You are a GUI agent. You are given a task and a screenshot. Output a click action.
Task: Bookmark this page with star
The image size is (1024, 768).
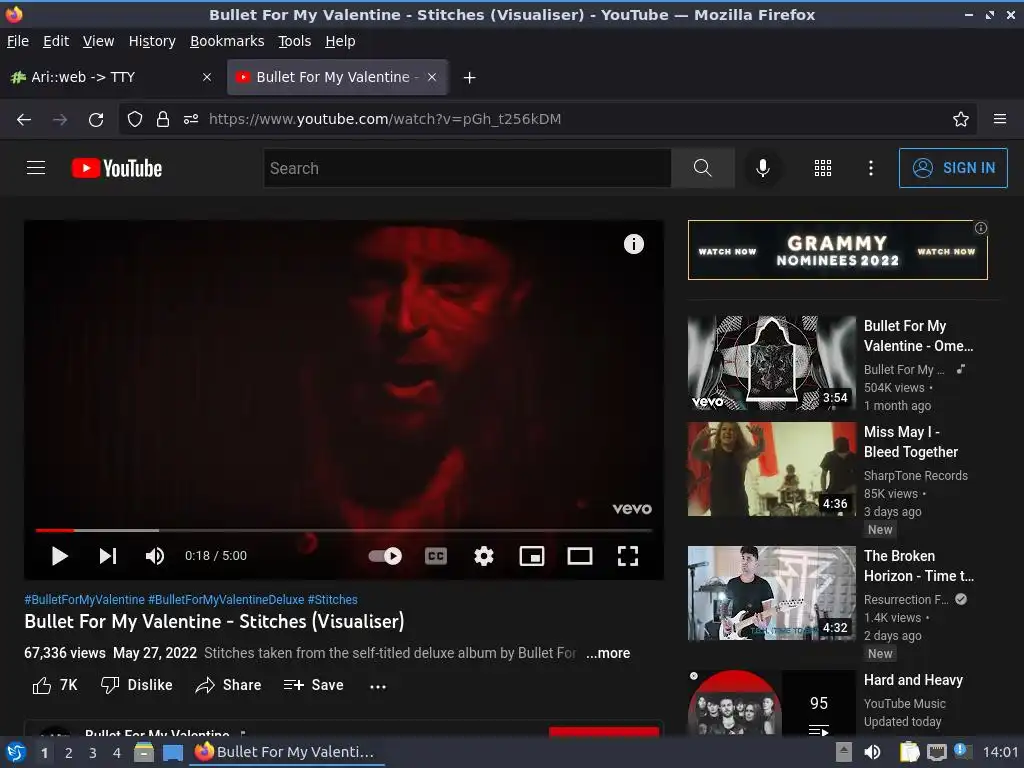coord(961,120)
